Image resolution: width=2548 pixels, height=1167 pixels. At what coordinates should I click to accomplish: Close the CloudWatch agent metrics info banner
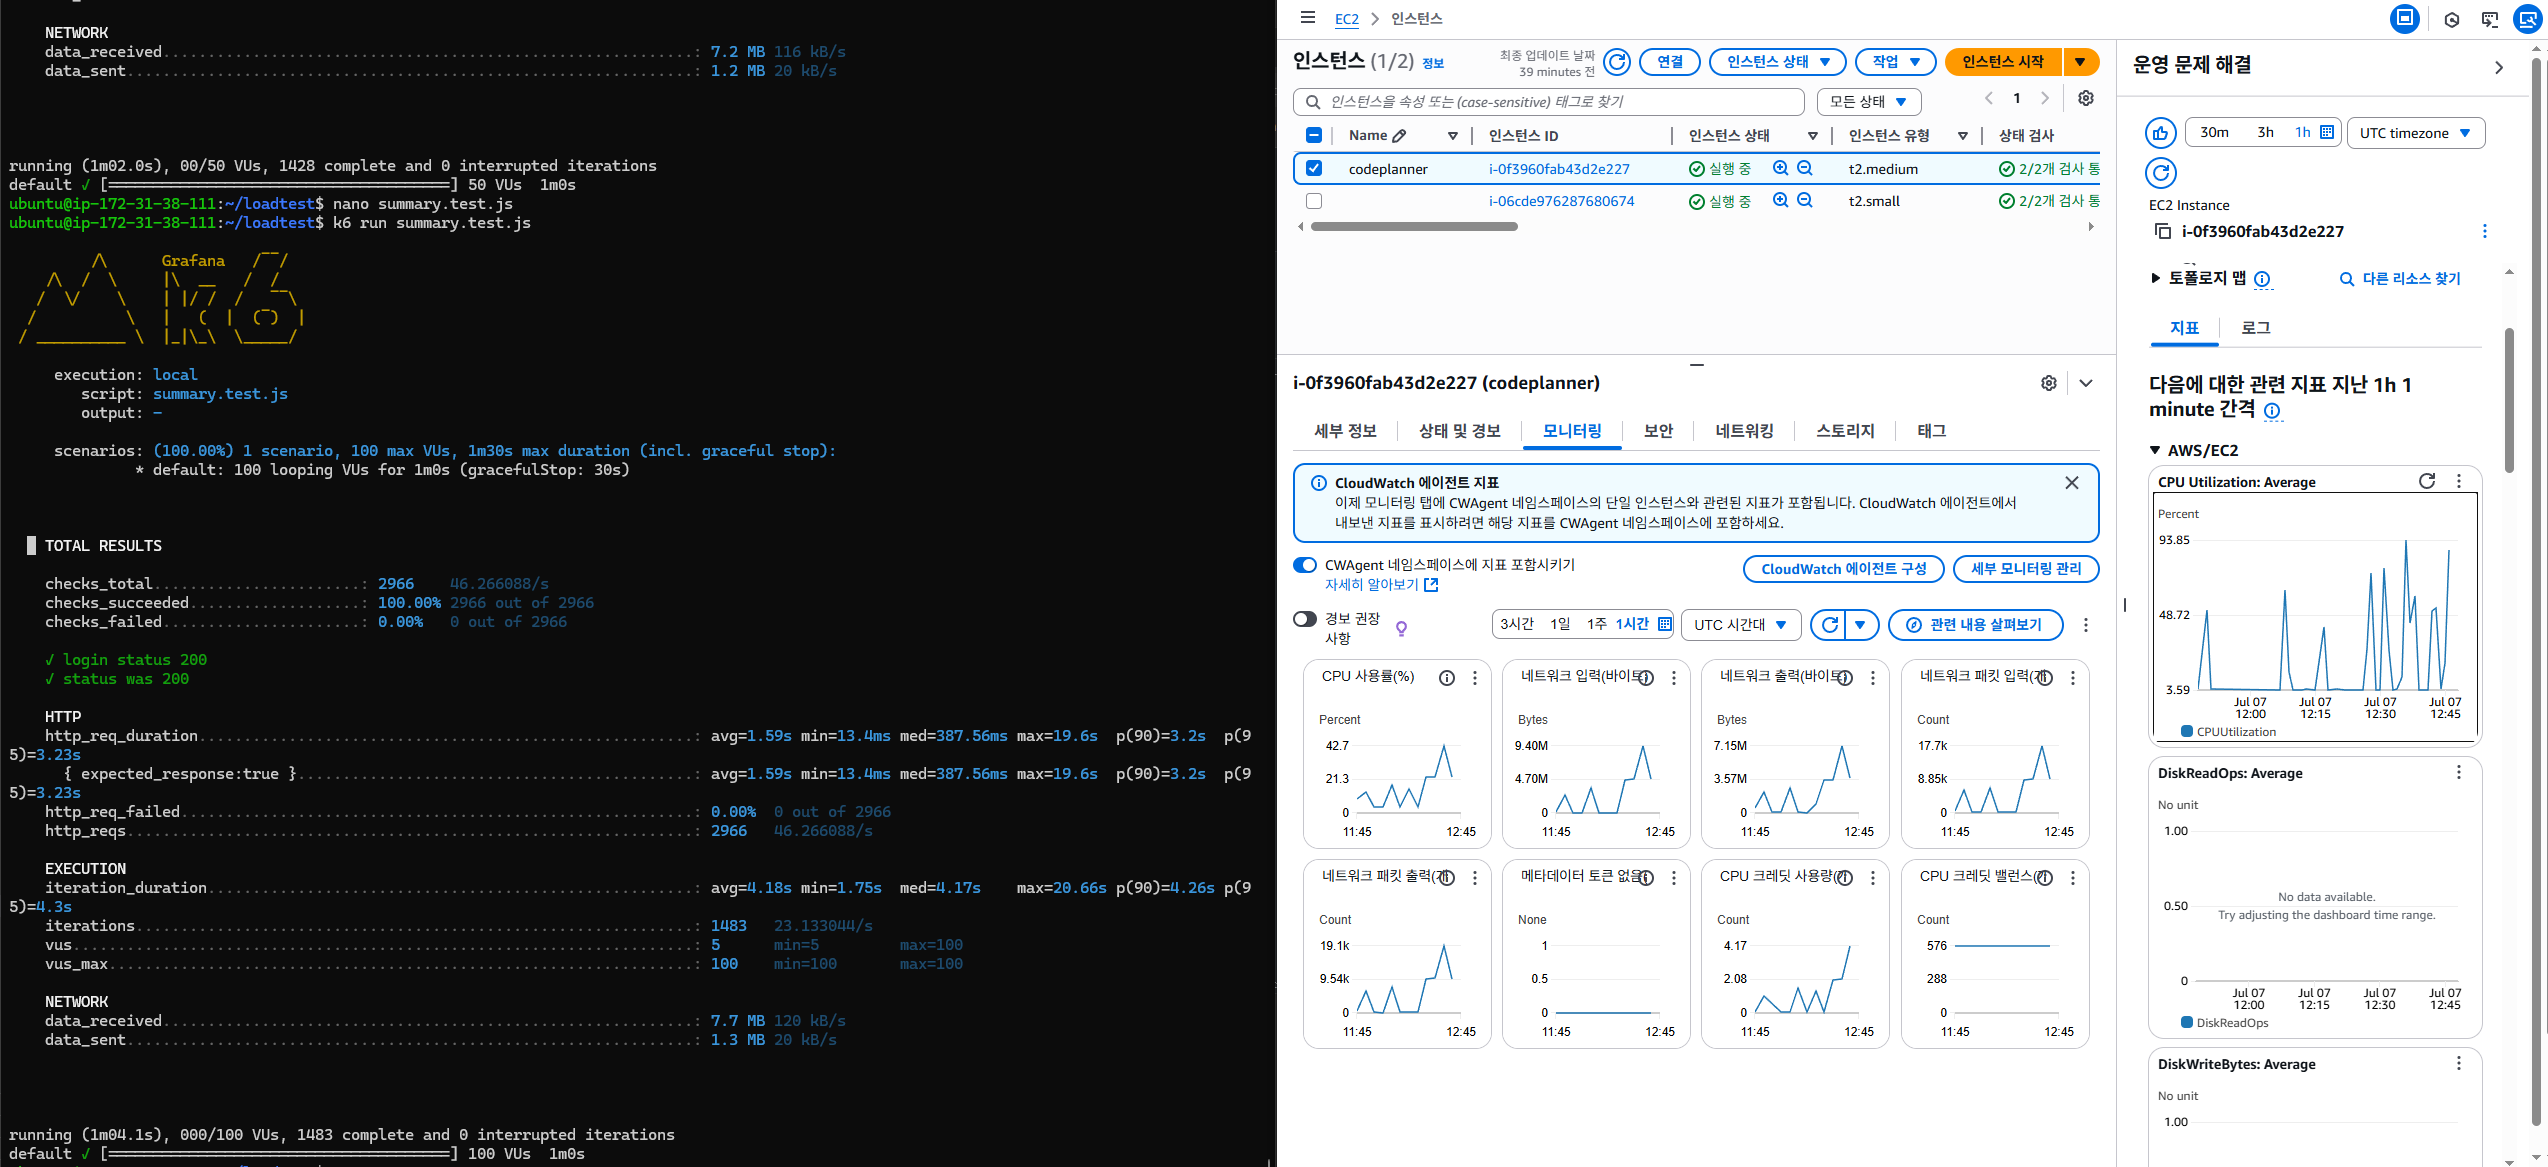2071,483
